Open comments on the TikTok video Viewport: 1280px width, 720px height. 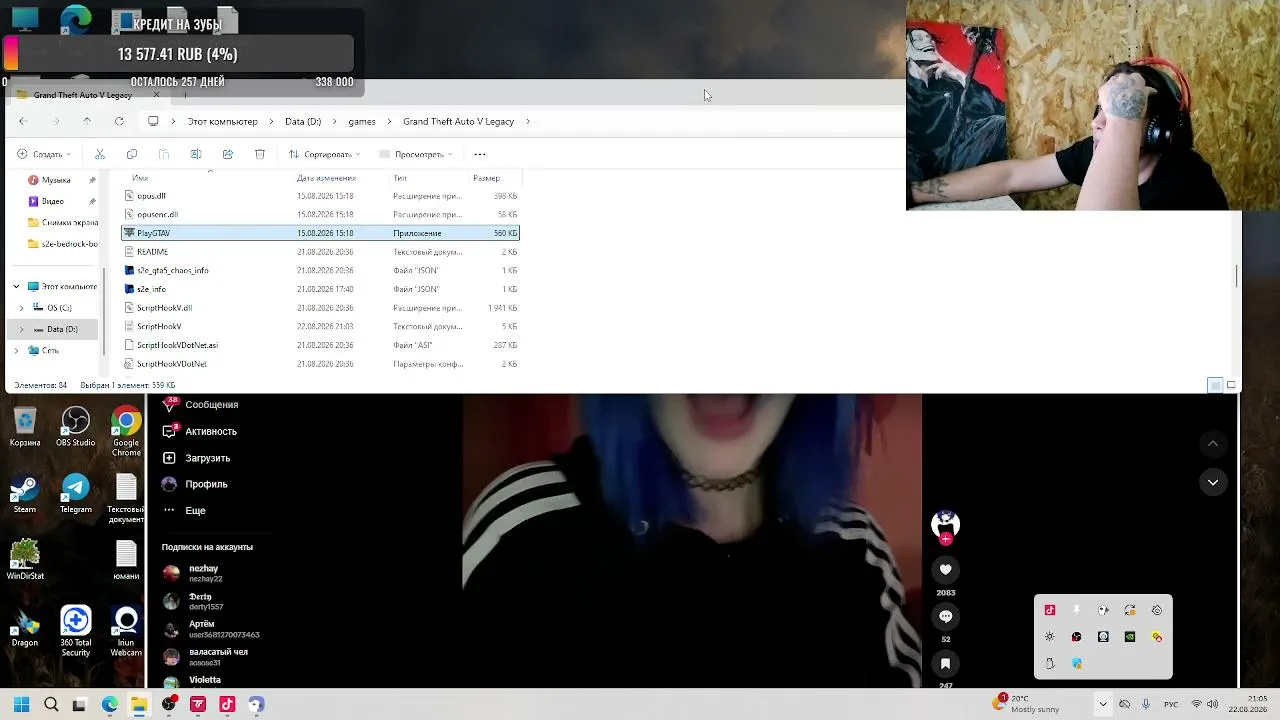point(945,616)
